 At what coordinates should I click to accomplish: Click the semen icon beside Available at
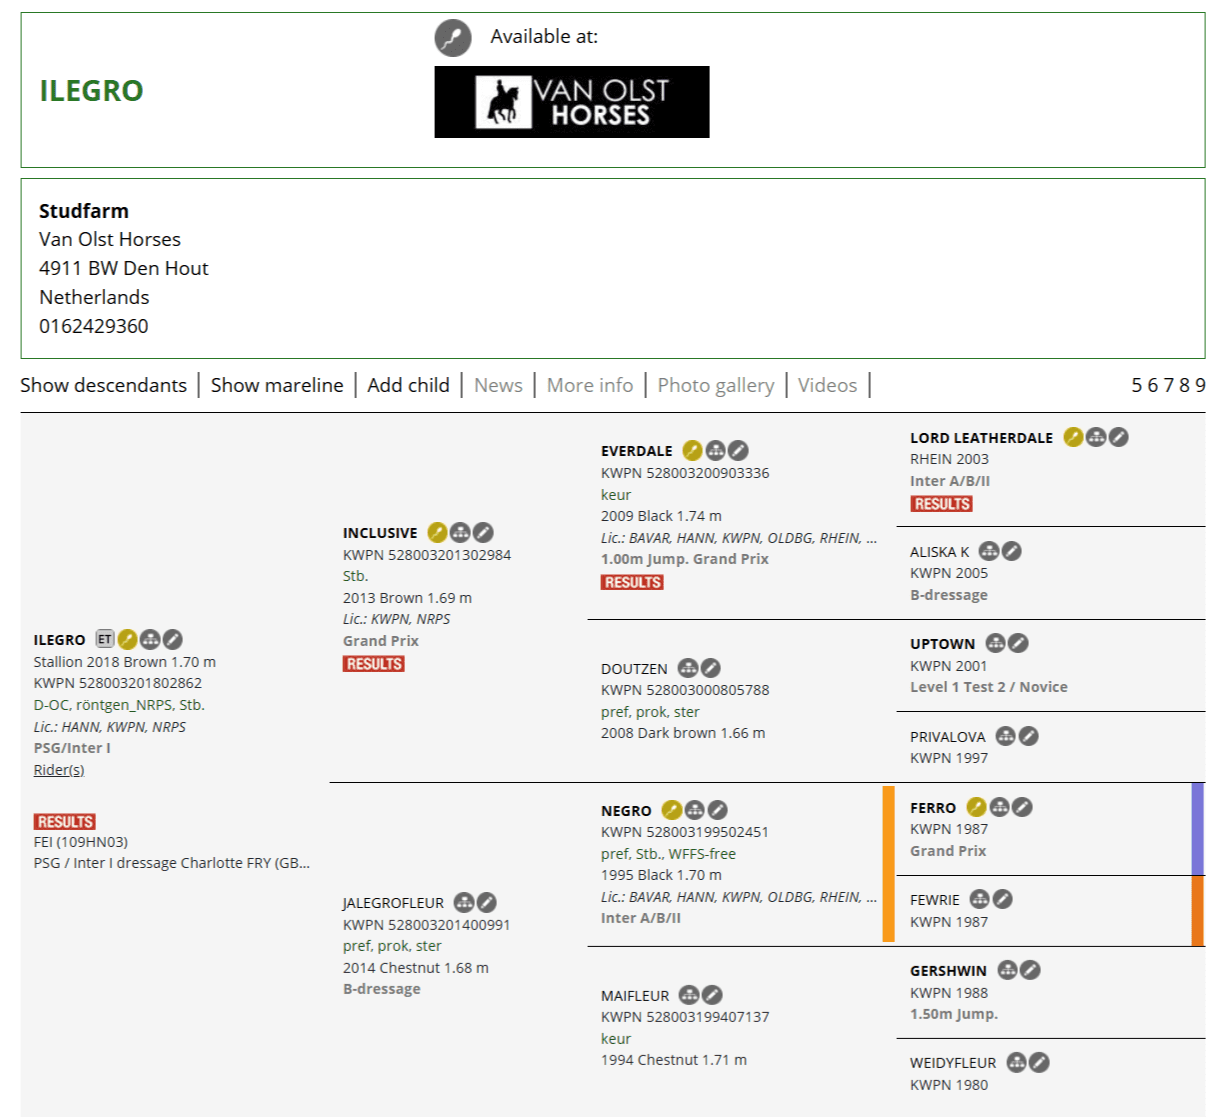[x=453, y=38]
